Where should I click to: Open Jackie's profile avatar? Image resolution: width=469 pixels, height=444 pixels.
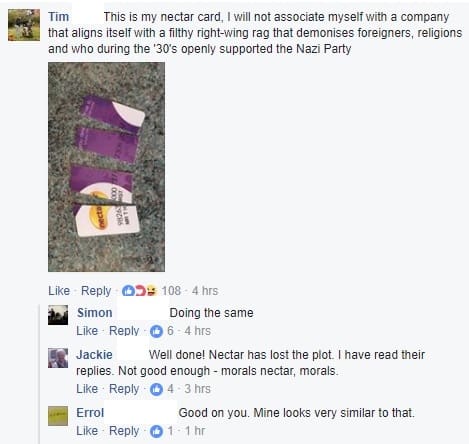point(58,358)
